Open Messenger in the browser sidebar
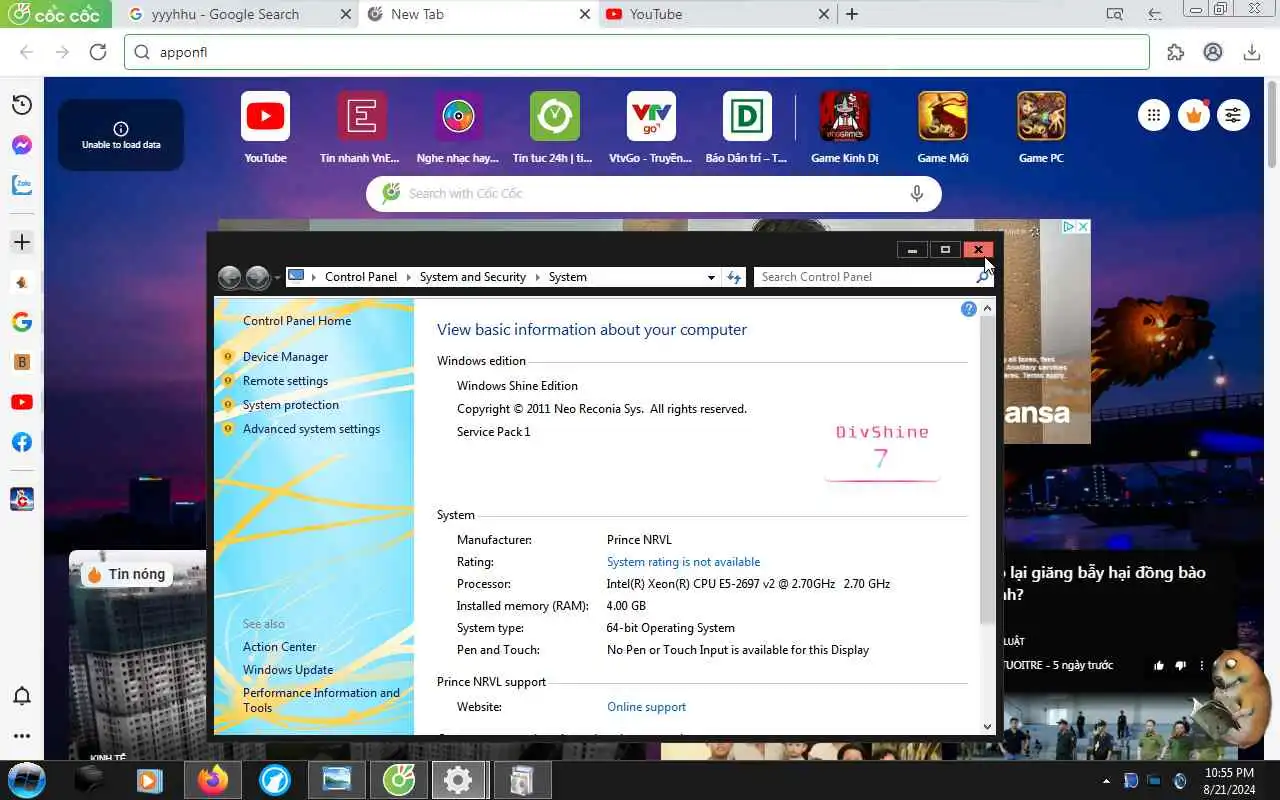Viewport: 1280px width, 800px height. tap(22, 145)
